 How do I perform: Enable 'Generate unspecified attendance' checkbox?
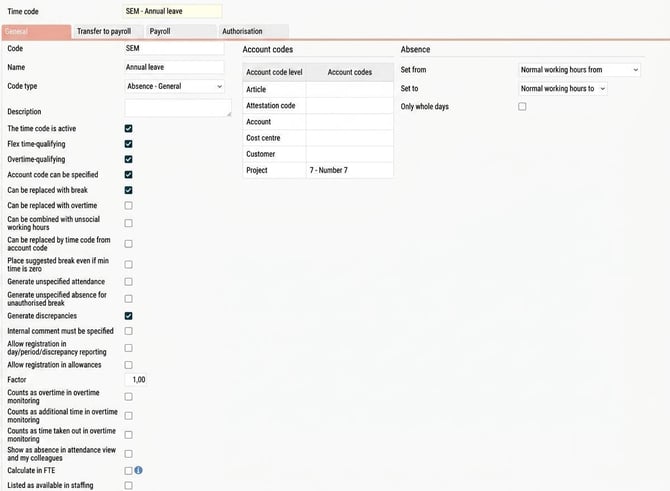point(128,282)
